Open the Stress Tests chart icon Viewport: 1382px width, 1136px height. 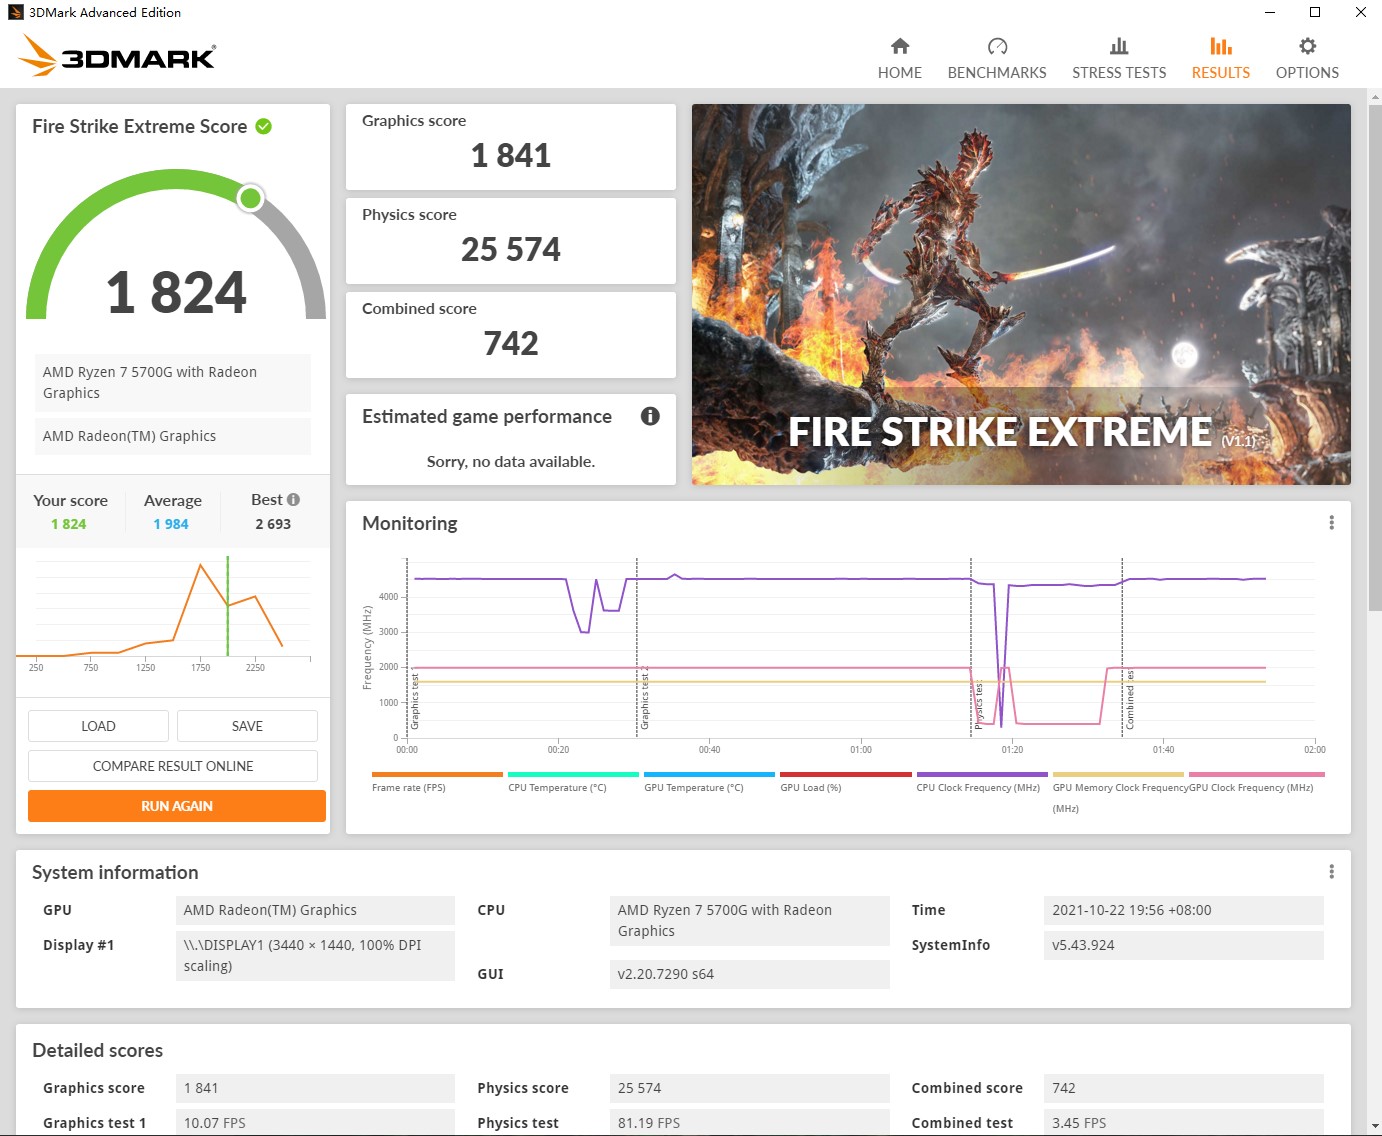1119,46
